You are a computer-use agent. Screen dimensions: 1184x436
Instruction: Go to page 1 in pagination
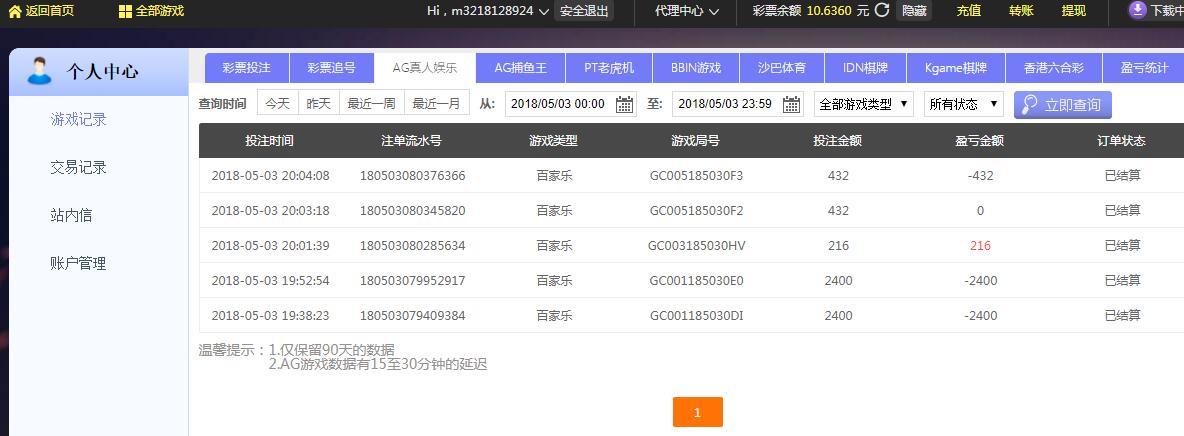698,412
